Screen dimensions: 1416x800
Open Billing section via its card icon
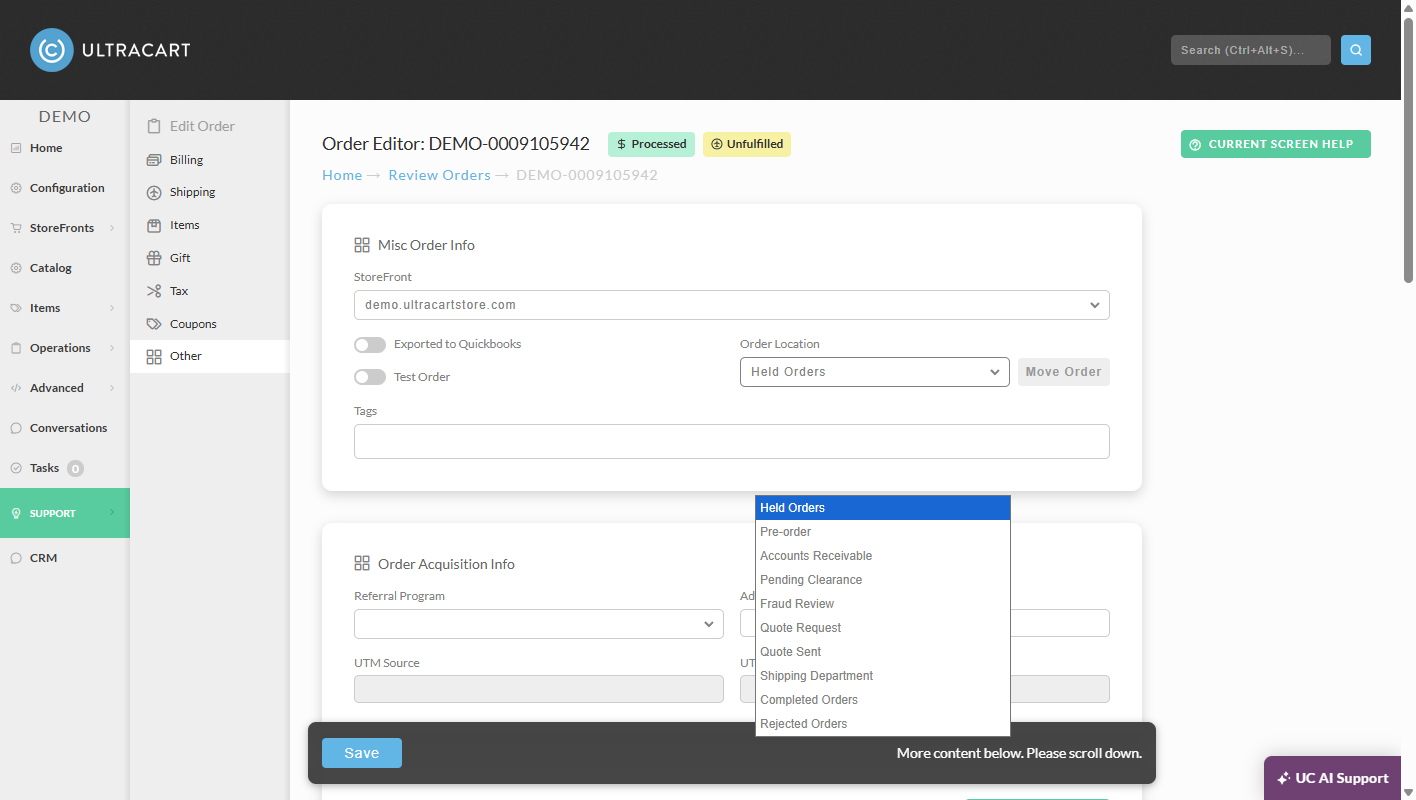coord(153,160)
